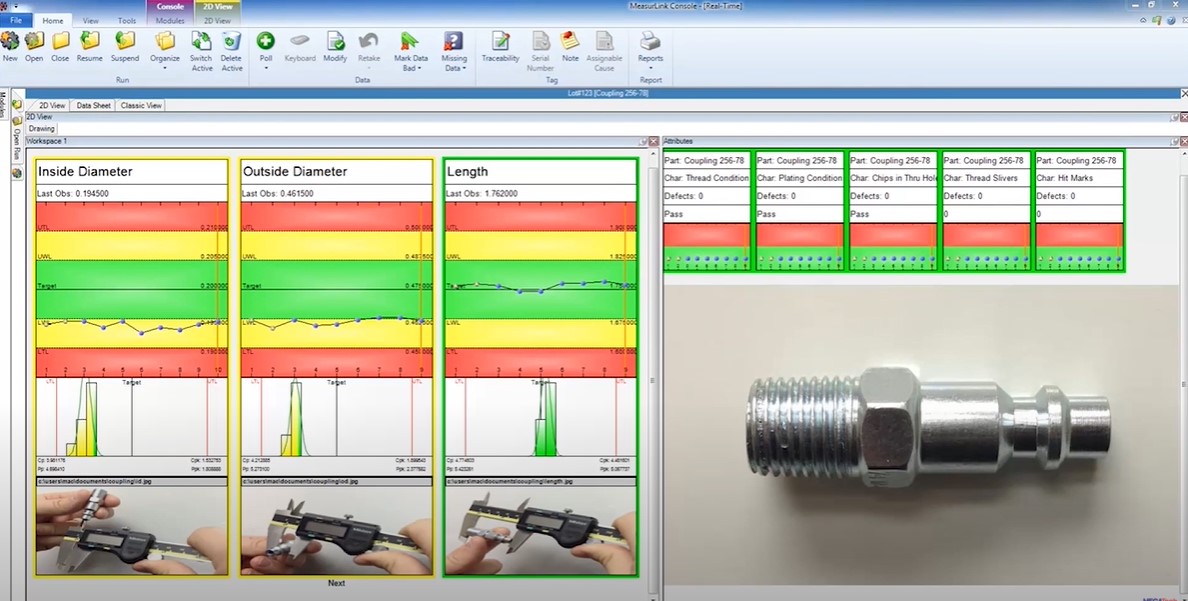Image resolution: width=1188 pixels, height=601 pixels.
Task: Click the Inside Diameter caliper photo
Action: (132, 531)
